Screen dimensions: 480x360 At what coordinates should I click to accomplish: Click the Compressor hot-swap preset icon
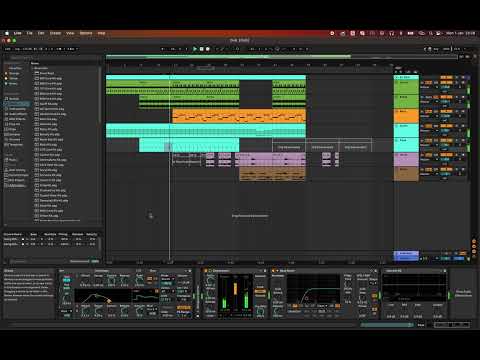260,271
